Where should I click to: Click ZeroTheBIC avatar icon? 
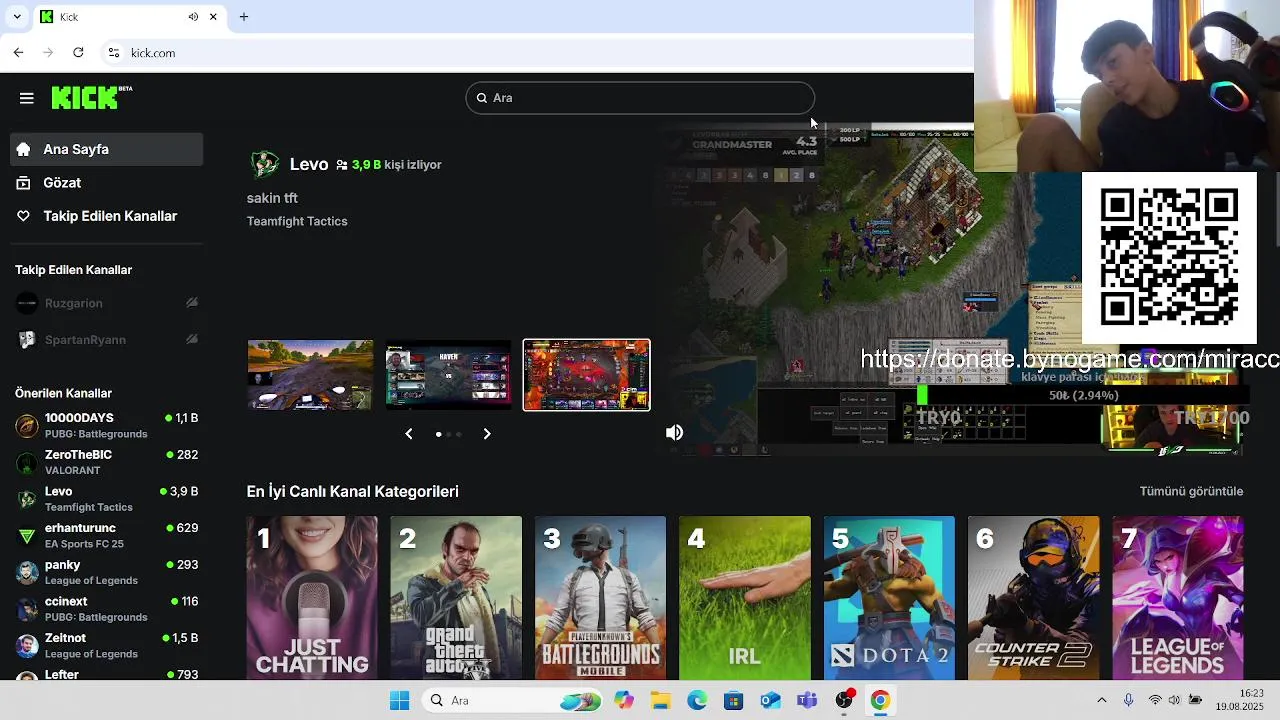point(27,463)
